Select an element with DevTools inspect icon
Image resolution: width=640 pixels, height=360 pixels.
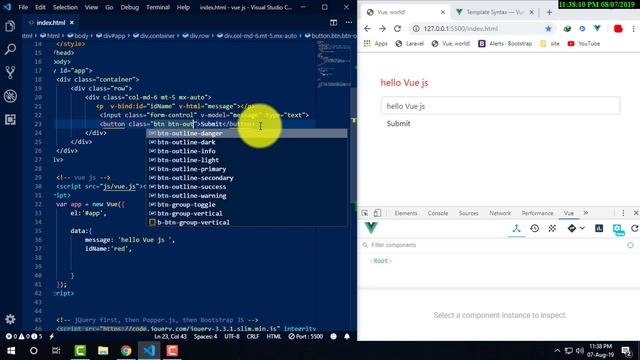364,213
